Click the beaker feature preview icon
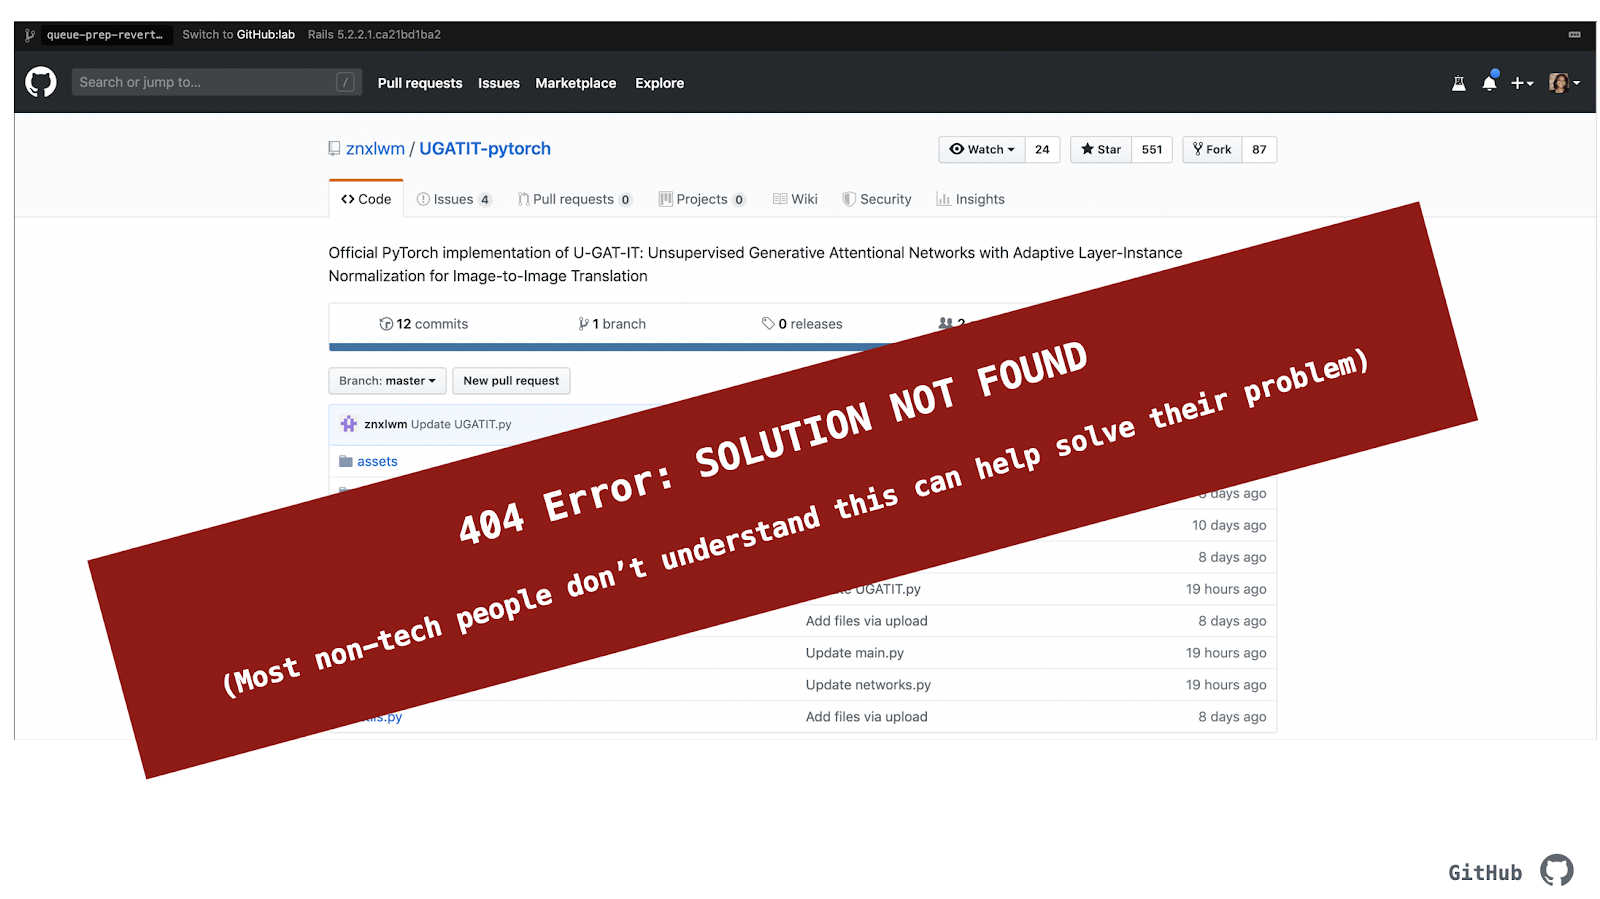The height and width of the screenshot is (899, 1600). (x=1459, y=83)
